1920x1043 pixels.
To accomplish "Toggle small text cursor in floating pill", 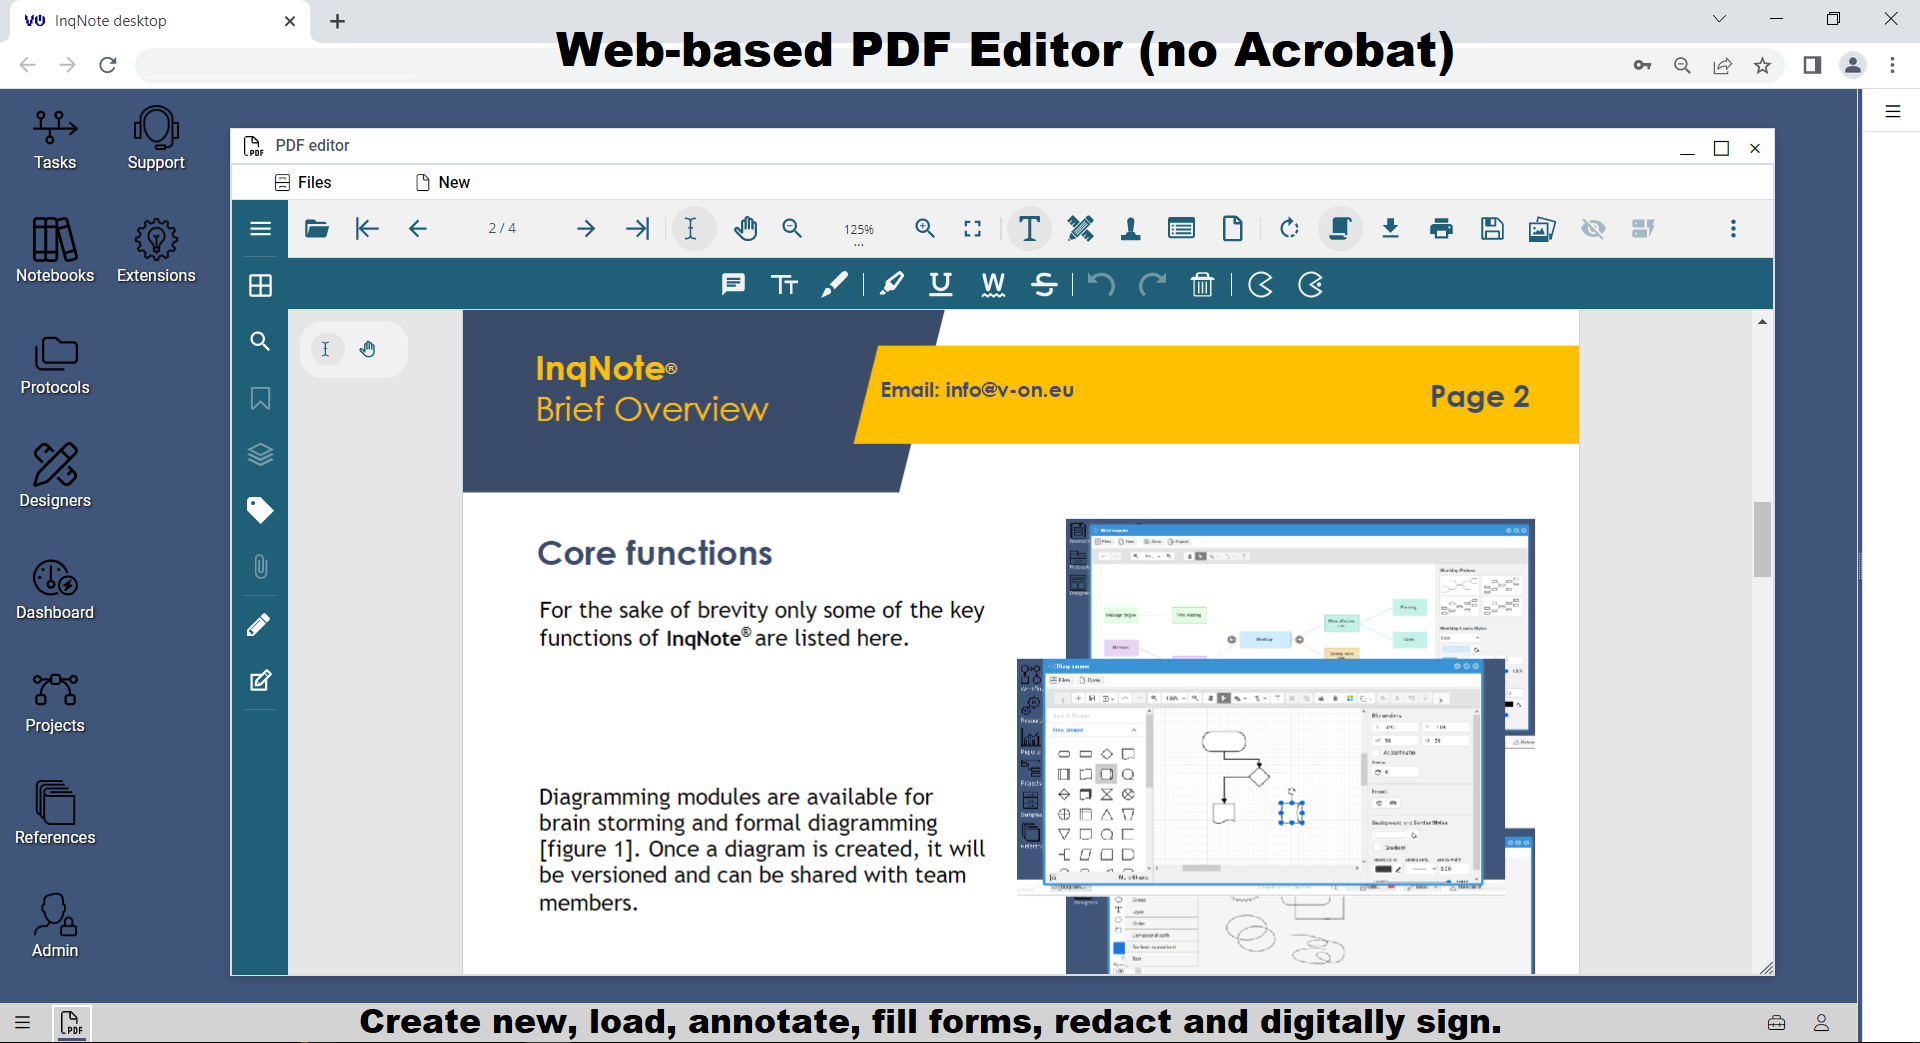I will coord(326,349).
